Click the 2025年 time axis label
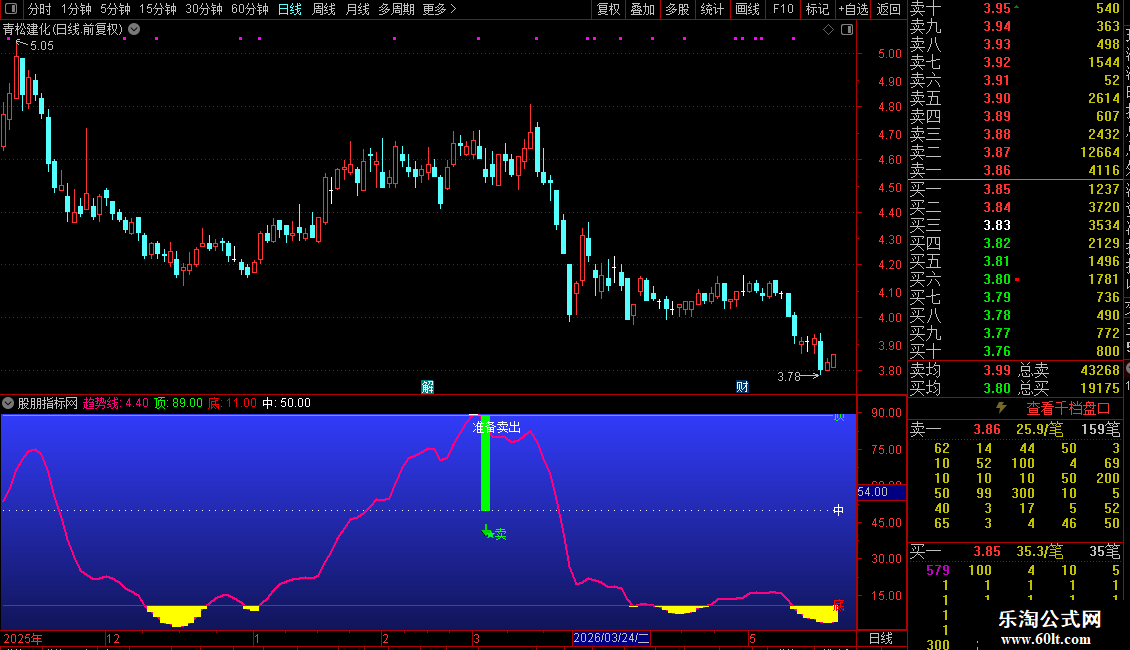Screen dimensions: 1130x650 (23, 638)
